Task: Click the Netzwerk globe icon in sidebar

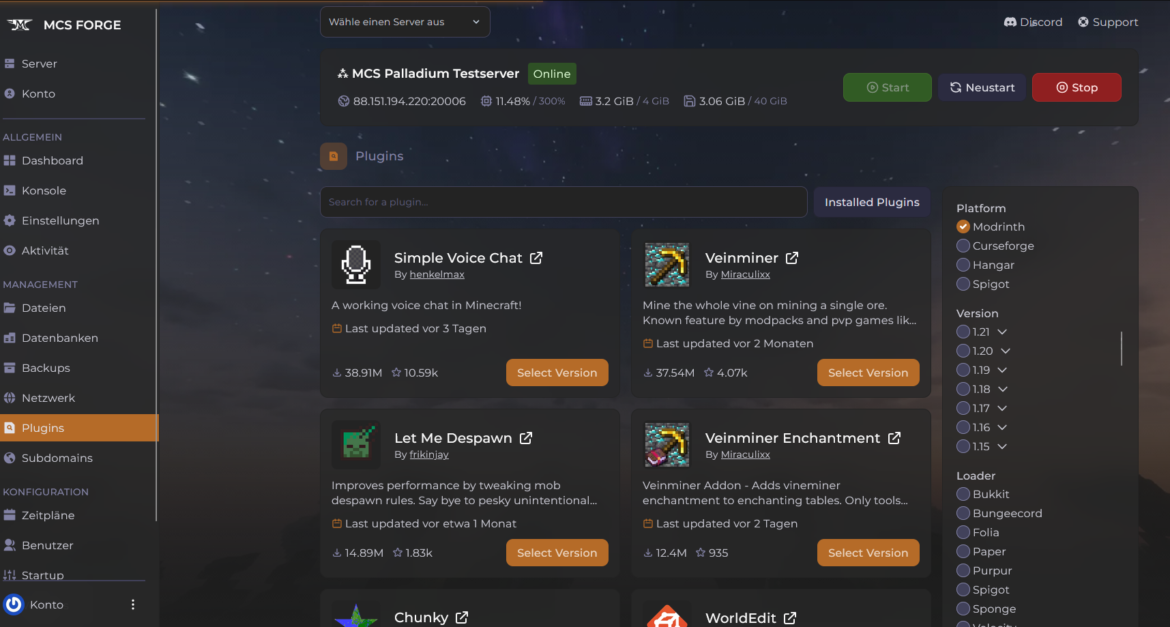Action: 10,398
